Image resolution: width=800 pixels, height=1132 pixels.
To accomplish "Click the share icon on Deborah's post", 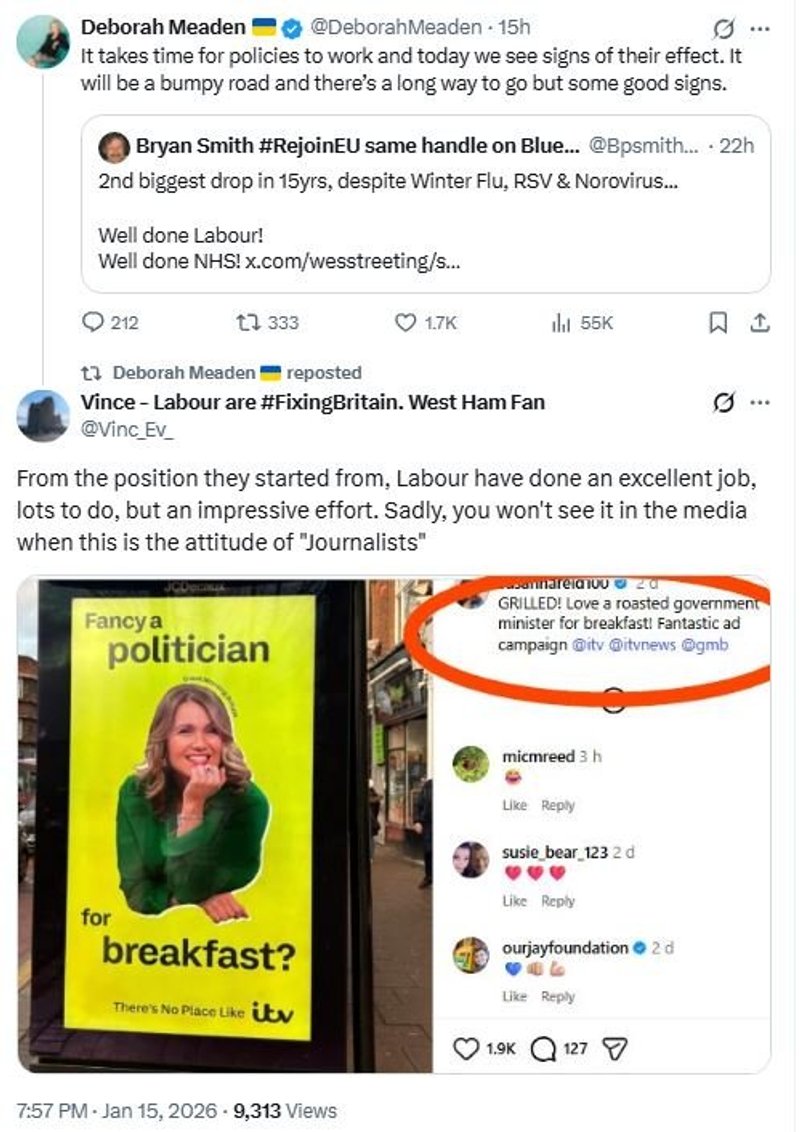I will click(758, 322).
